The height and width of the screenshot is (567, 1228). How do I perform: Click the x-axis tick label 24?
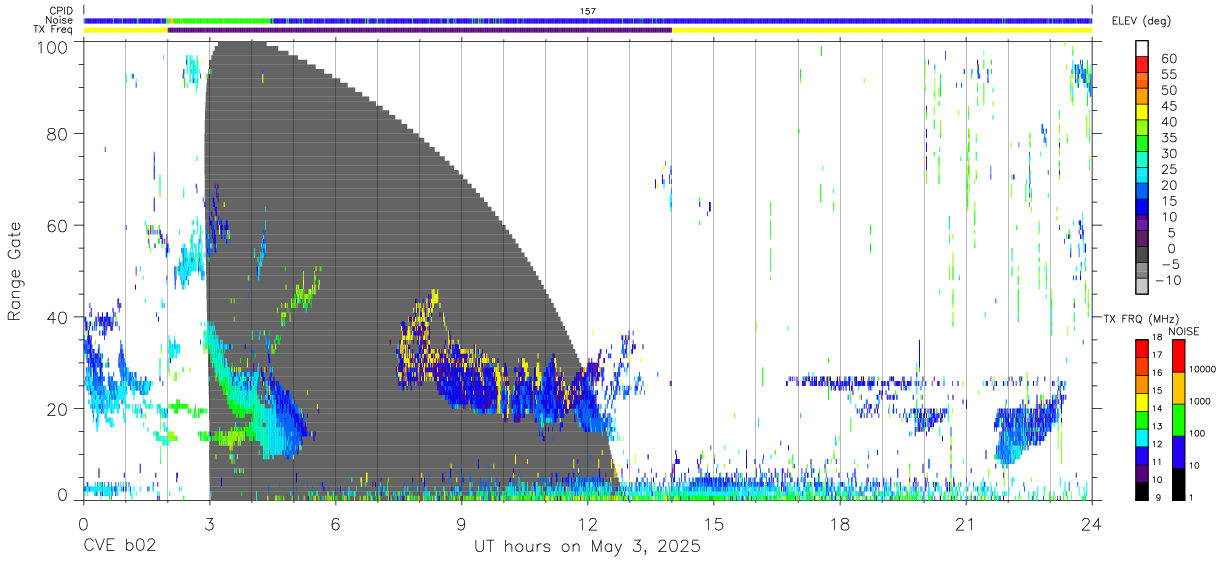point(1092,524)
